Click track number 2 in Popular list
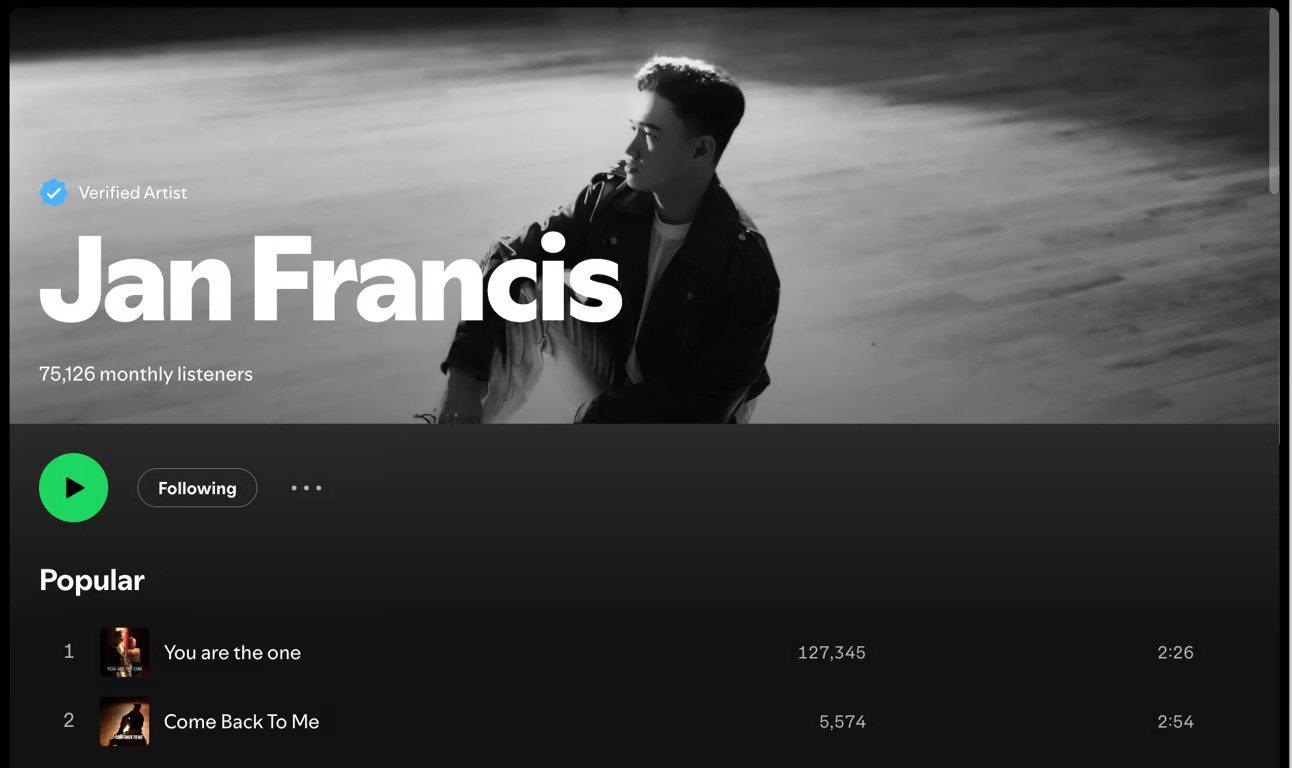Screen dimensions: 1292x768 (x=69, y=720)
